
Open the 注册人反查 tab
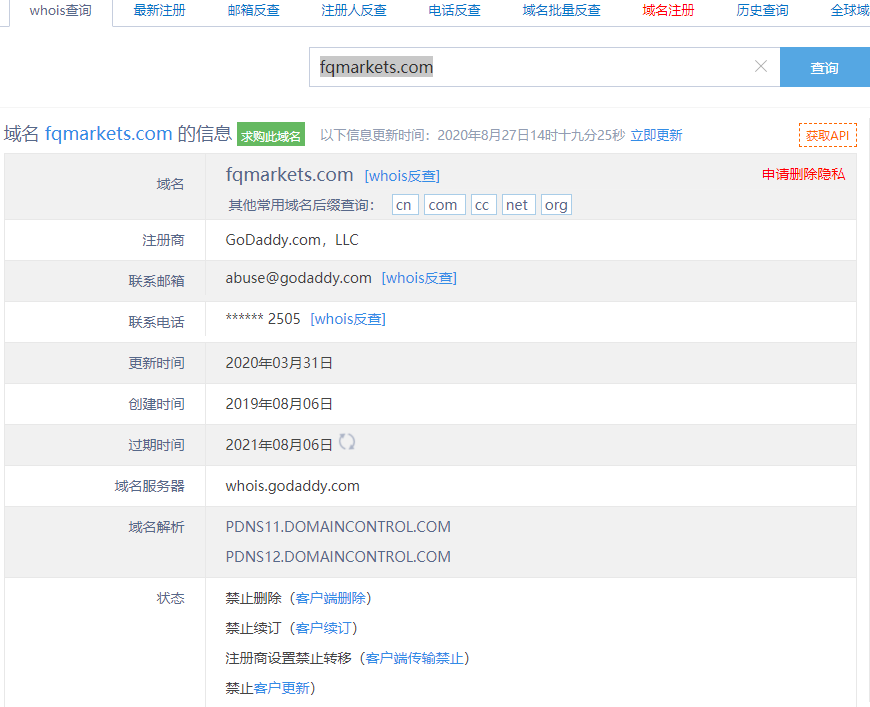pos(354,11)
